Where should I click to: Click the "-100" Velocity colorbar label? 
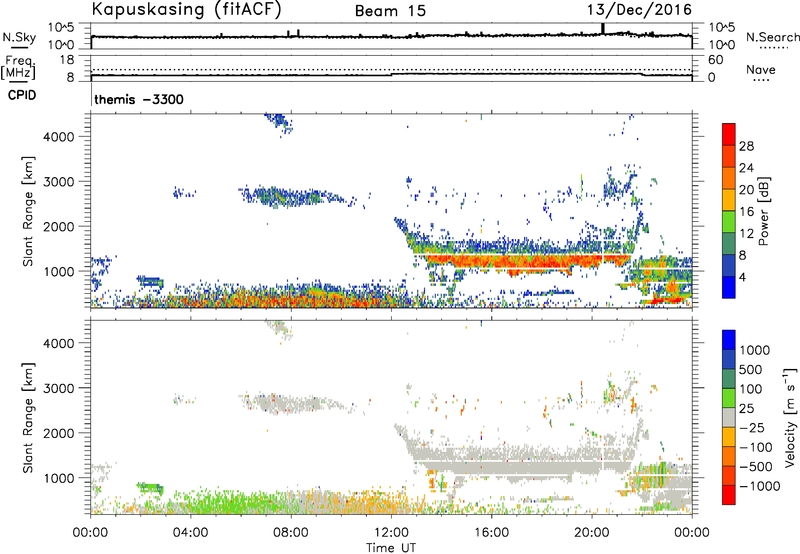click(756, 447)
